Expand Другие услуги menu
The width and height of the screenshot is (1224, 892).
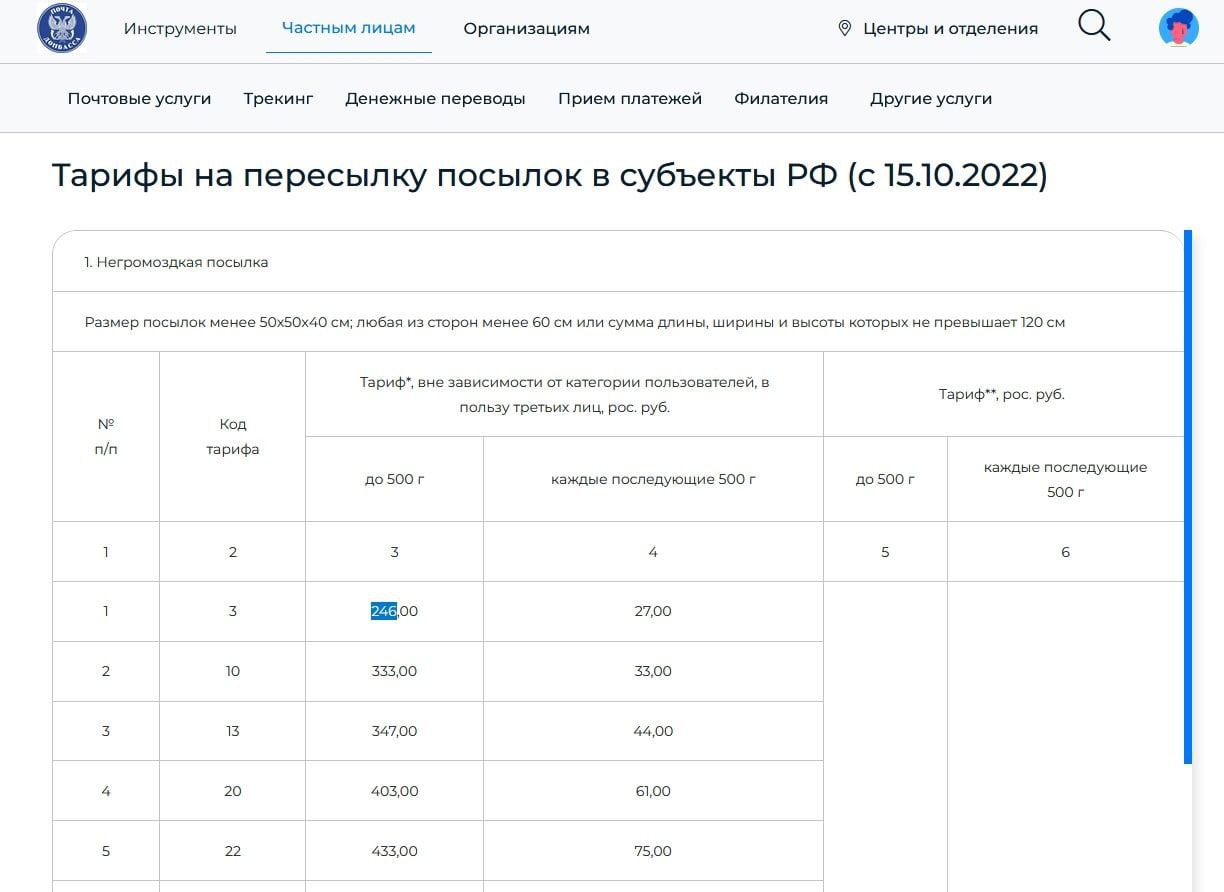coord(930,99)
